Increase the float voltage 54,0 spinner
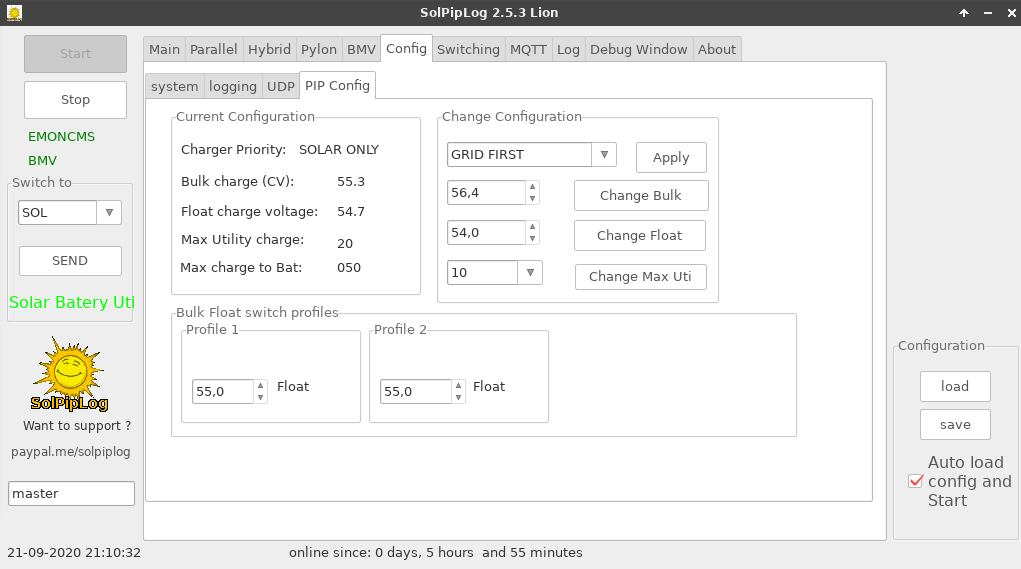 (x=533, y=227)
